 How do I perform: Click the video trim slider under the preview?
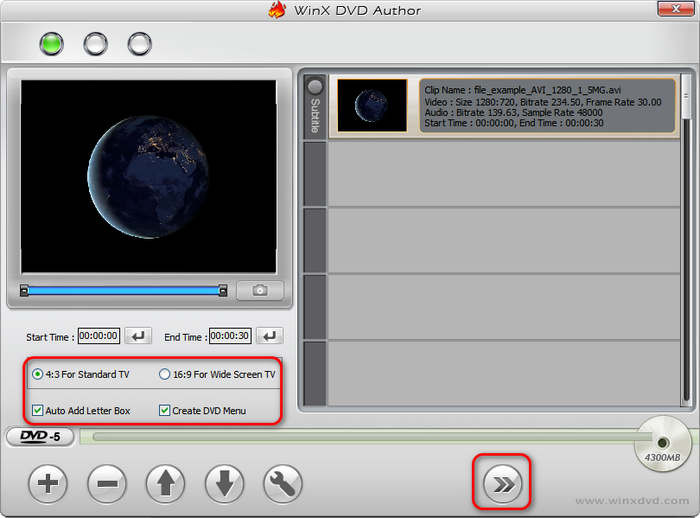pyautogui.click(x=123, y=291)
